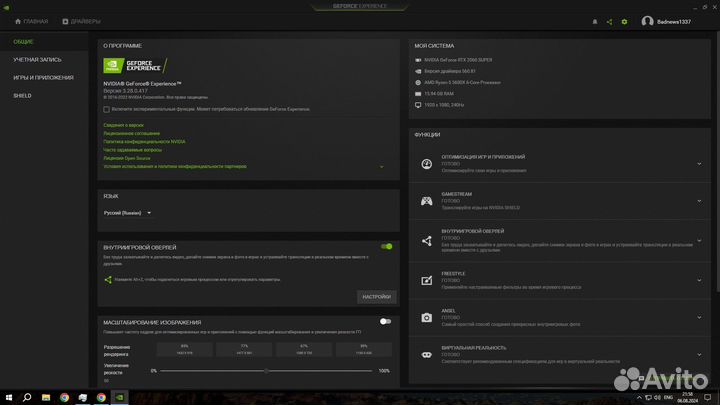Expand the FREESTYLE feature row
720x405 pixels.
tap(699, 280)
